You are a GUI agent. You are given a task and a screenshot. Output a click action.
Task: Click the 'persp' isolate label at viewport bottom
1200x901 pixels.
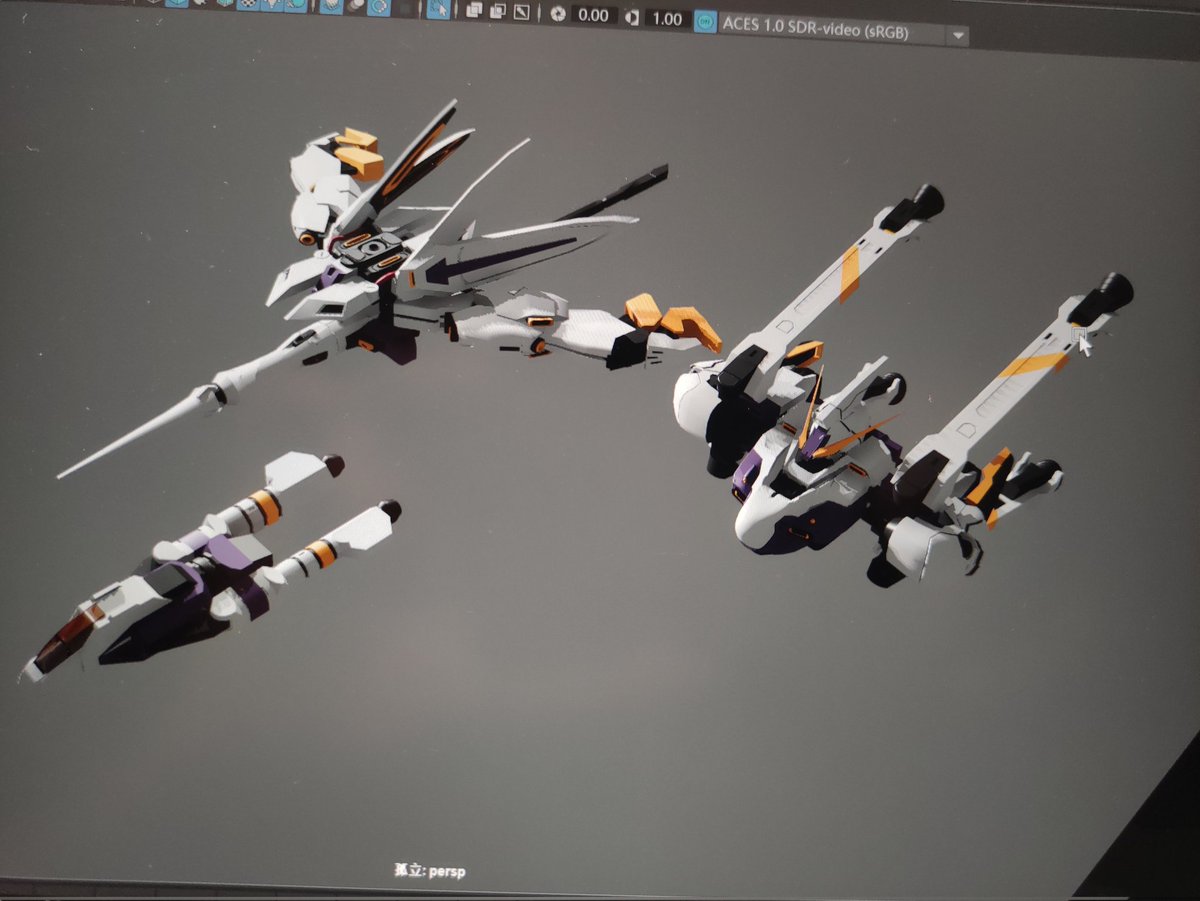point(448,871)
